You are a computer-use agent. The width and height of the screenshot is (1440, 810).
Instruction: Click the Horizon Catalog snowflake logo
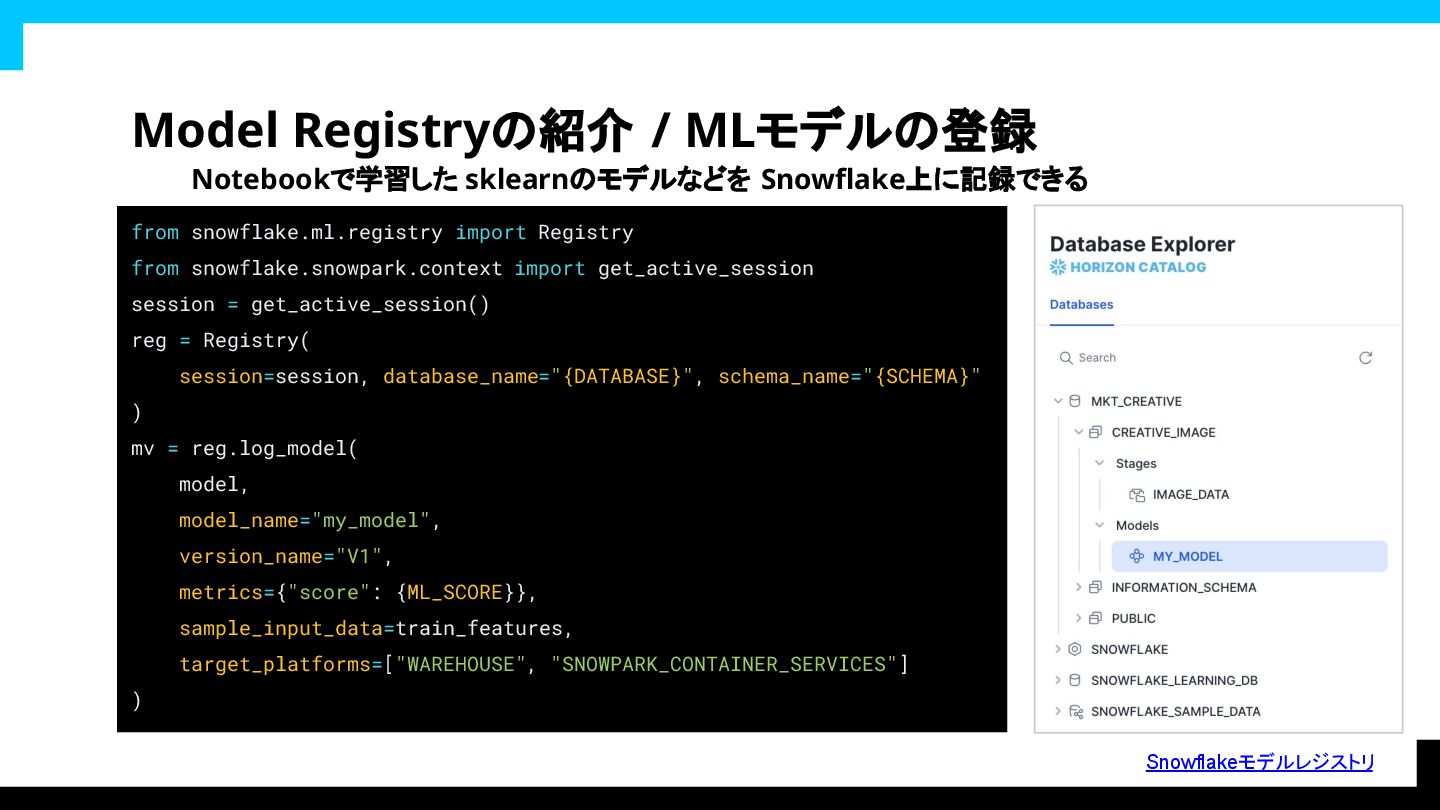pos(1058,267)
